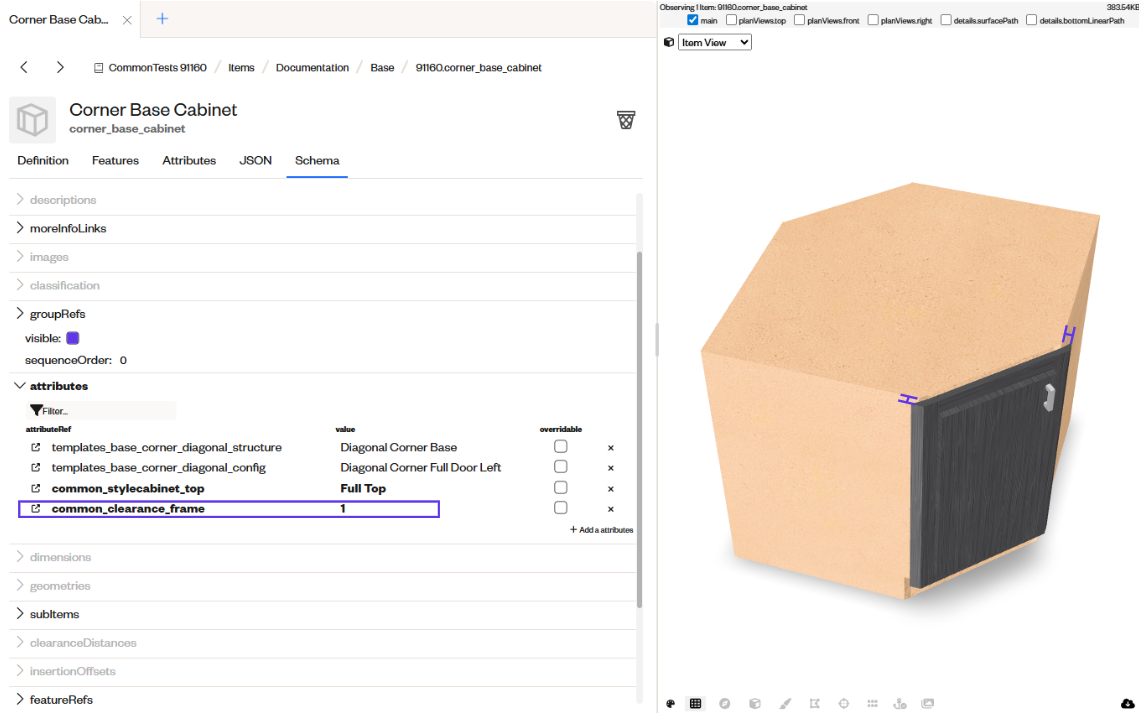Toggle overridable for templates_base_corner_diagonal_structure
Viewport: 1139px width, 713px height.
pos(561,447)
